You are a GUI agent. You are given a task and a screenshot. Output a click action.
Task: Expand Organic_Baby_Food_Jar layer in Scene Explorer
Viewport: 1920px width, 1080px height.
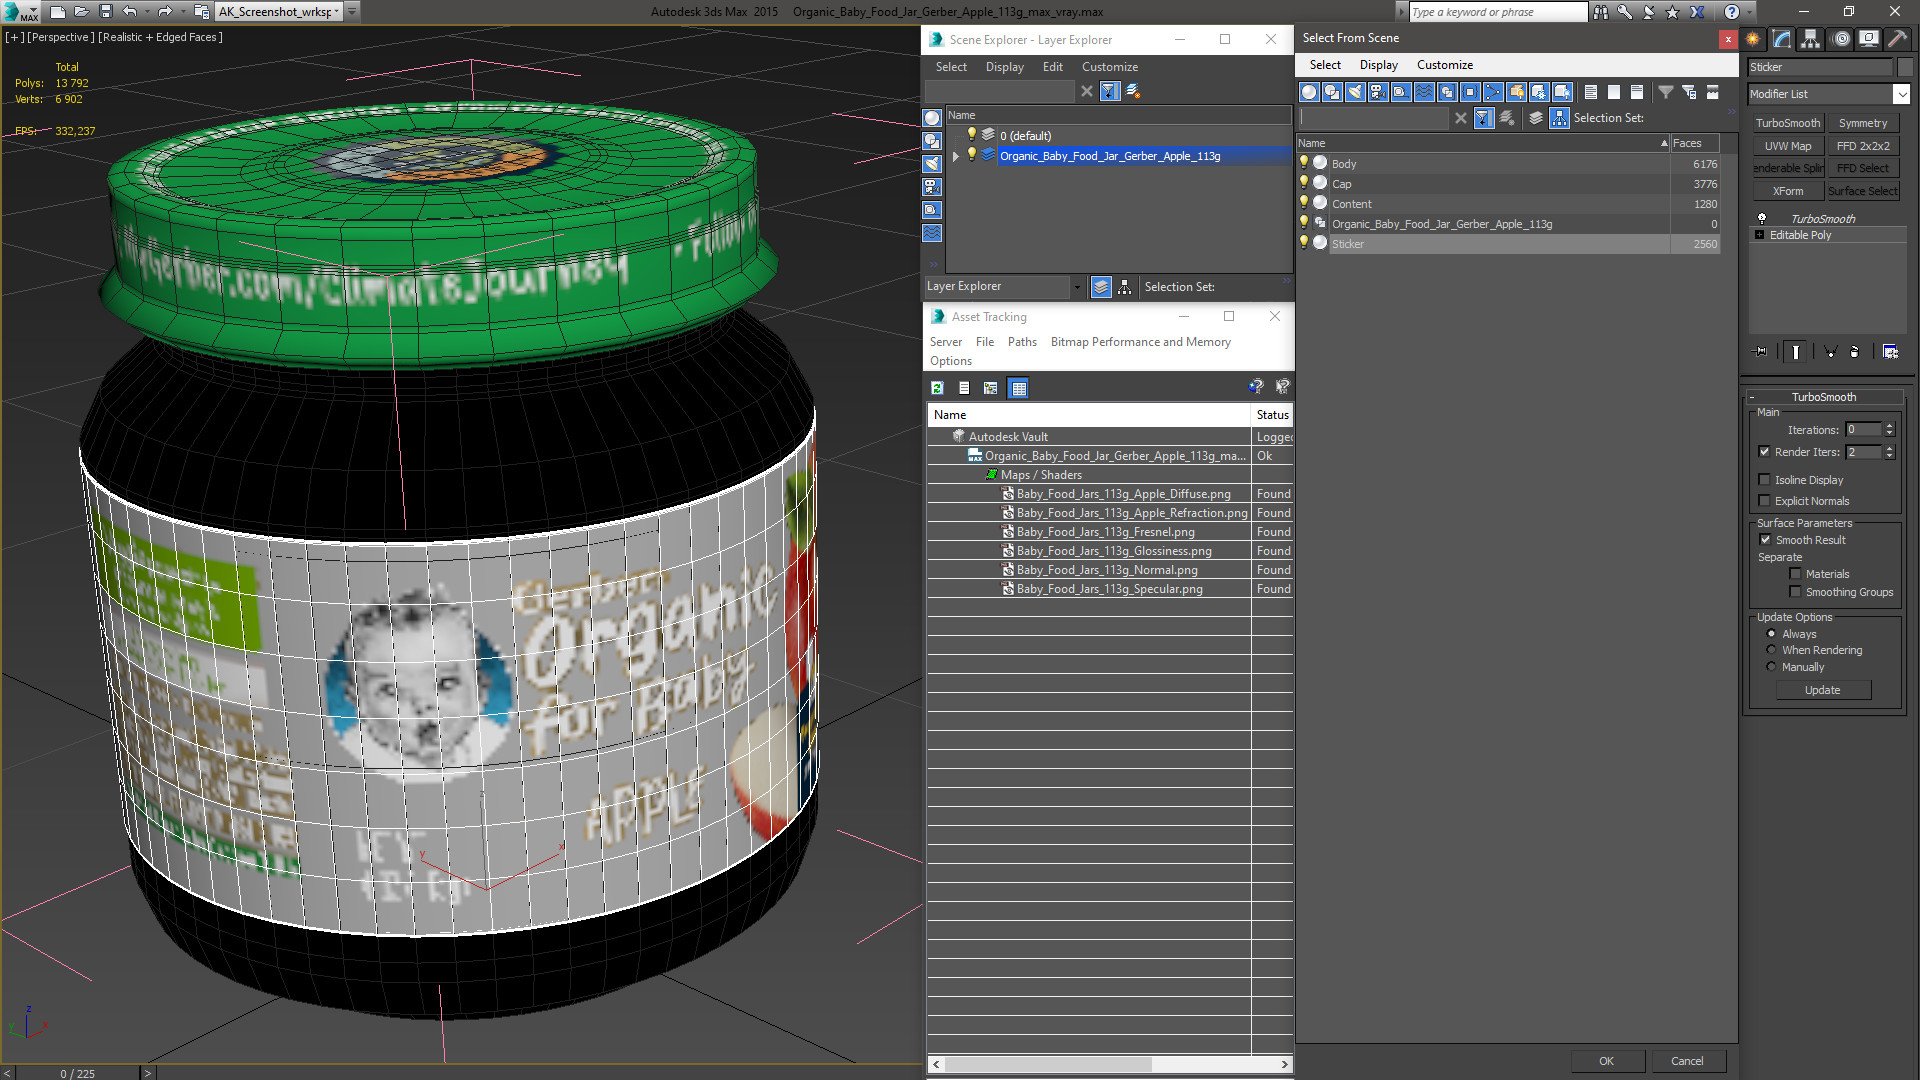(956, 156)
